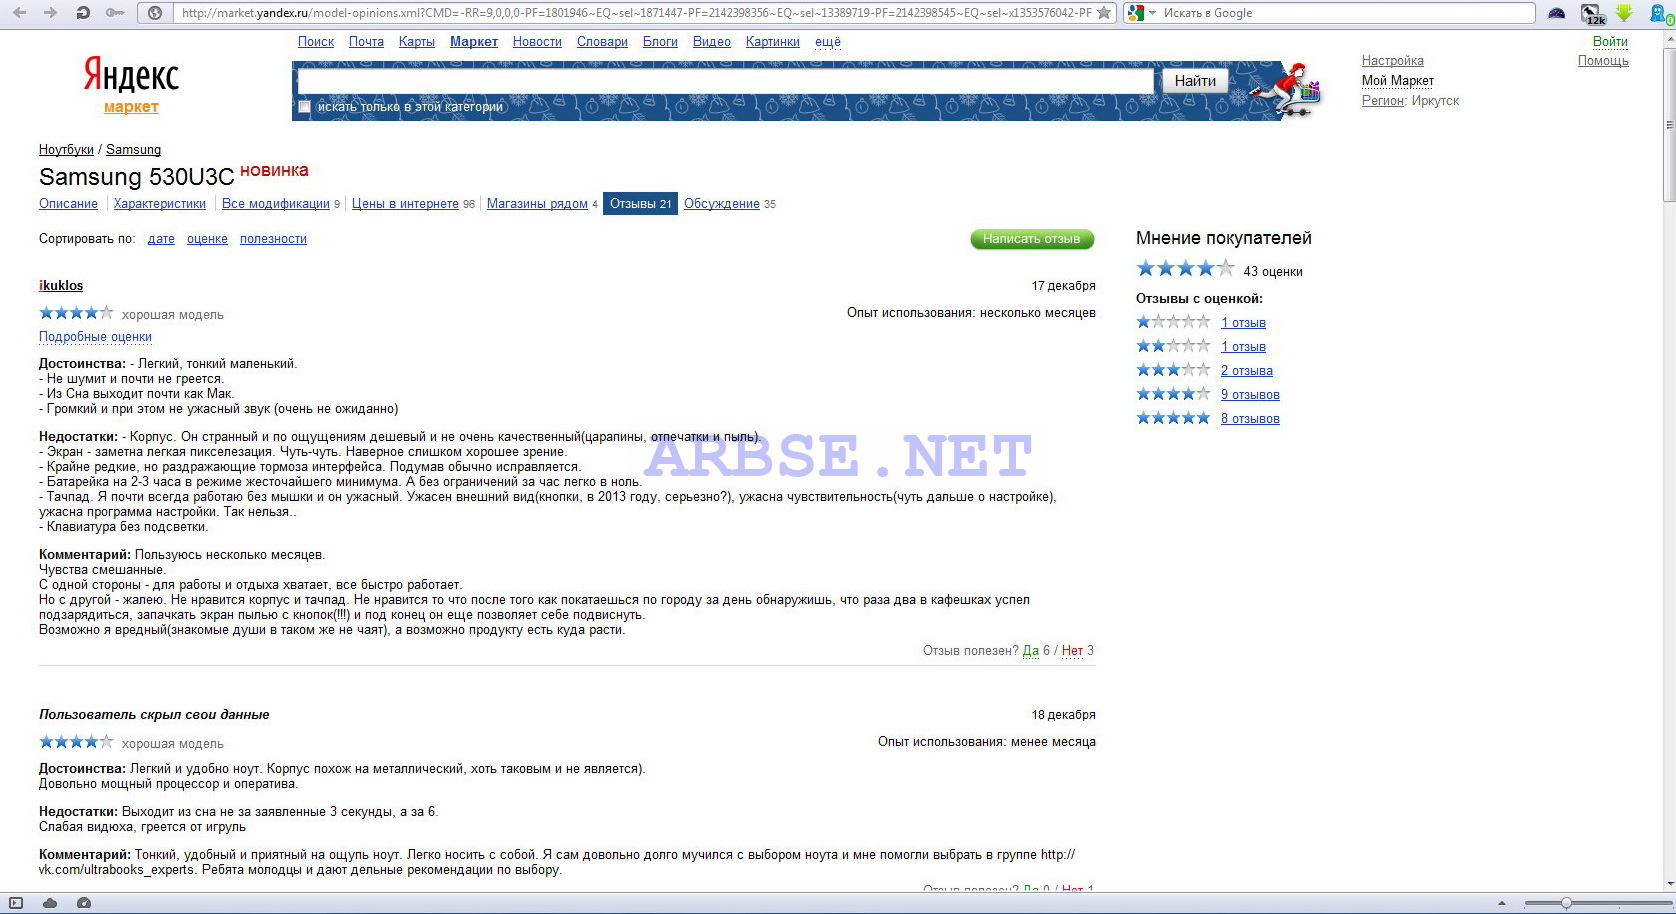Open the speedometer extension icon
Screen dimensions: 1676x914
[1557, 13]
